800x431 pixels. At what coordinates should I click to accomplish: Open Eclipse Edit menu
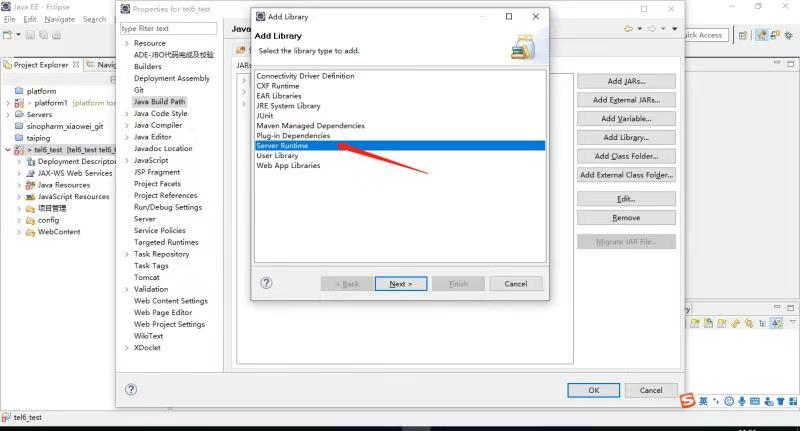pyautogui.click(x=30, y=19)
